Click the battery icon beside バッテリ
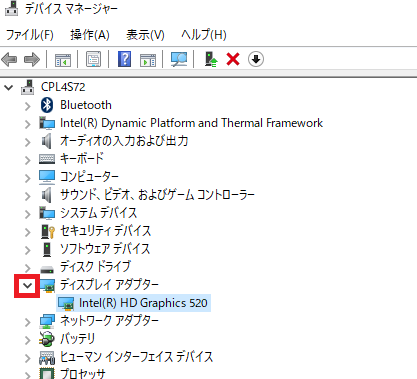417x379 pixels. tap(47, 339)
